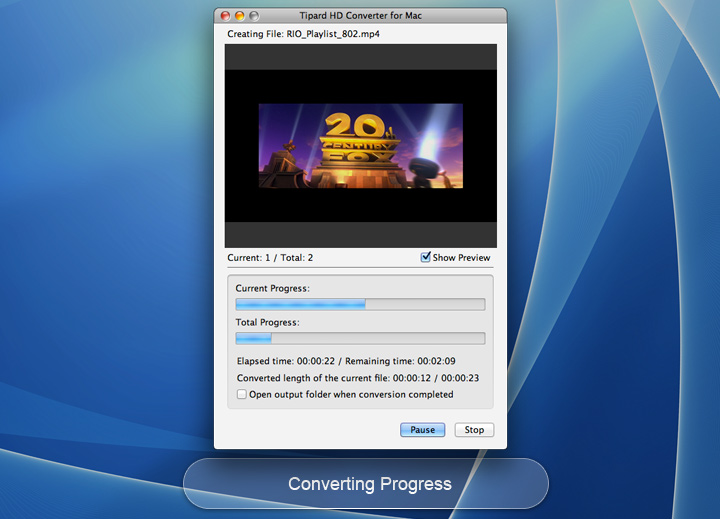Image resolution: width=720 pixels, height=519 pixels.
Task: Uncheck the Show Preview checkbox
Action: (426, 257)
